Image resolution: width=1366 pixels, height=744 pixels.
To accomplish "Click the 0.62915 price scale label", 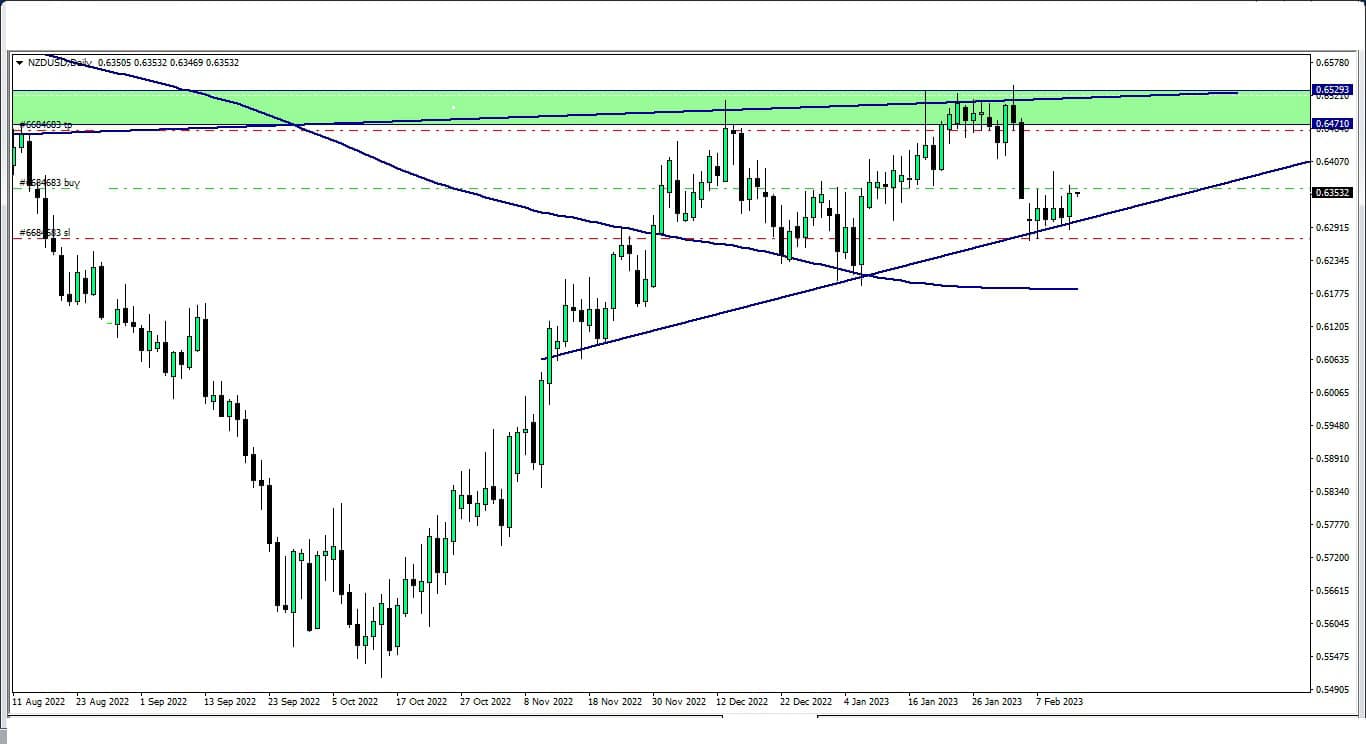I will click(x=1332, y=227).
